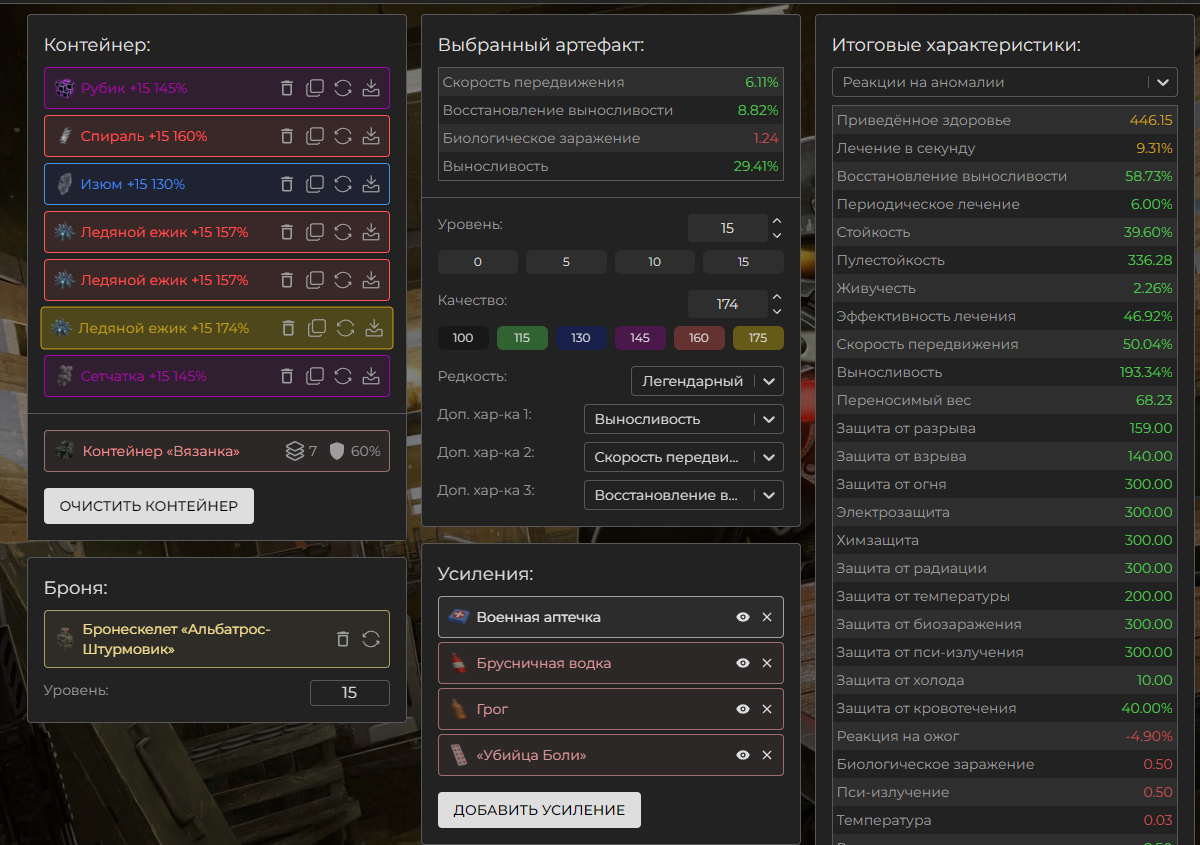Click the Качество value input field
Viewport: 1200px width, 845px height.
pos(727,304)
